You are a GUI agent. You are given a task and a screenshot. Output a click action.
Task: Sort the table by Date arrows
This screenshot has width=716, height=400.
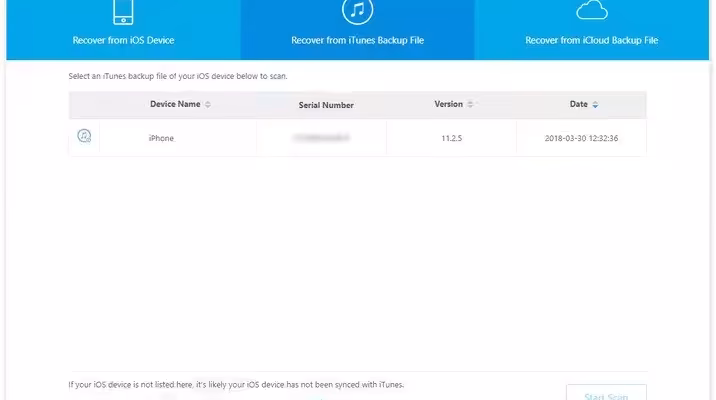coord(595,105)
